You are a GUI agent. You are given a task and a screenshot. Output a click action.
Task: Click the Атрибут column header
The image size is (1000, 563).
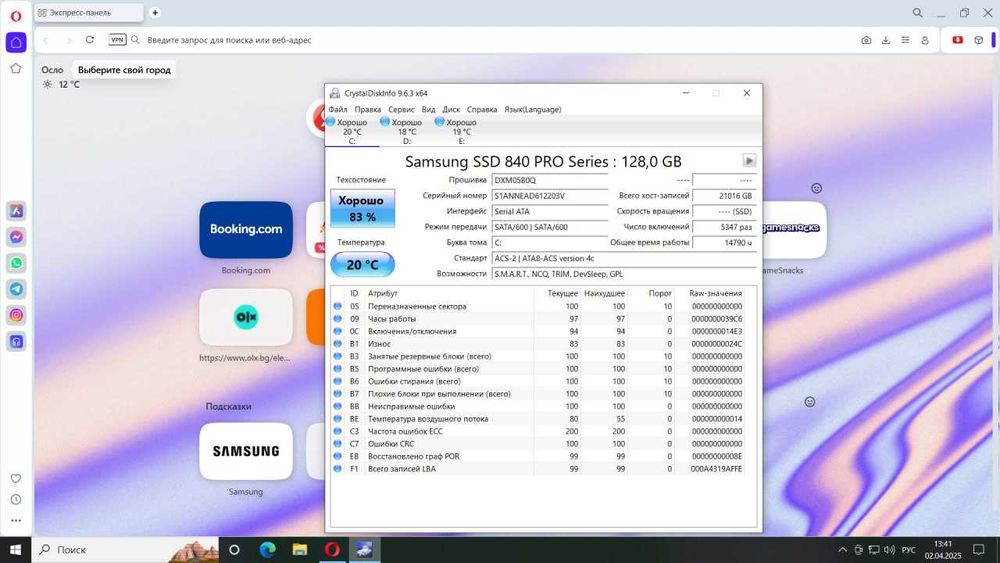tap(383, 293)
